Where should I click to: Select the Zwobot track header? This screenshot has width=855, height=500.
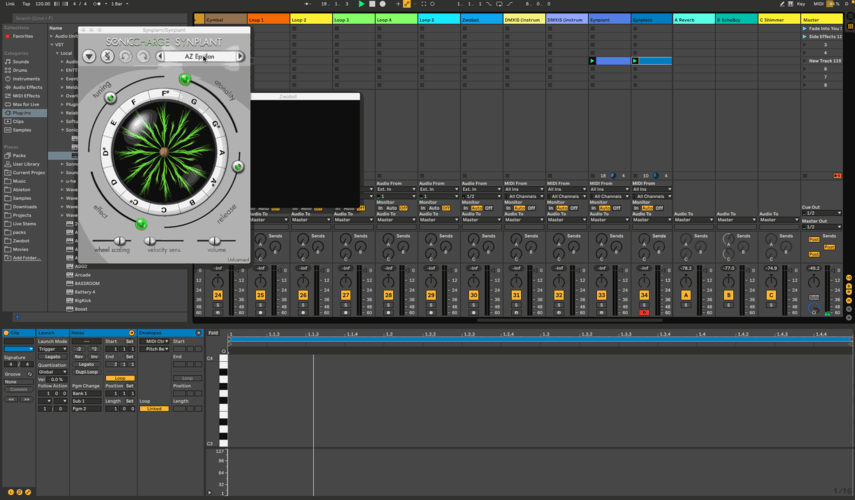pos(481,20)
